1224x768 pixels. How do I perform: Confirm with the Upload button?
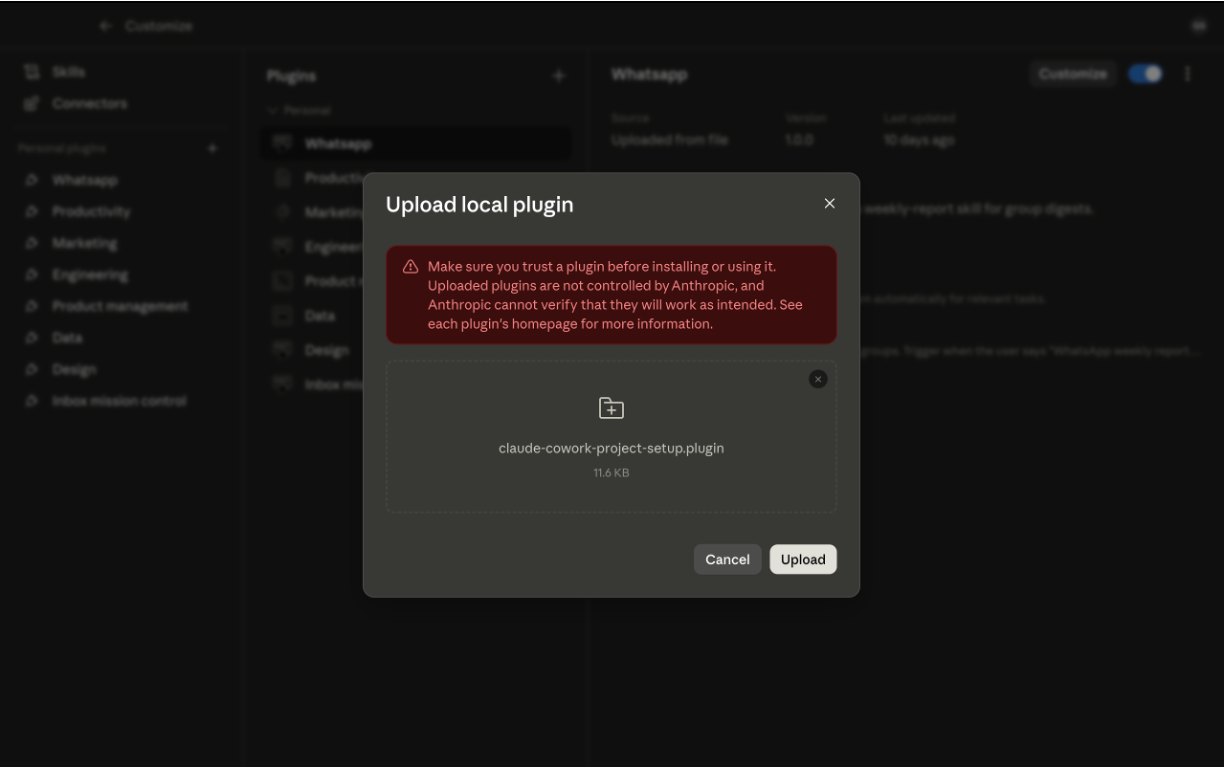pyautogui.click(x=803, y=560)
